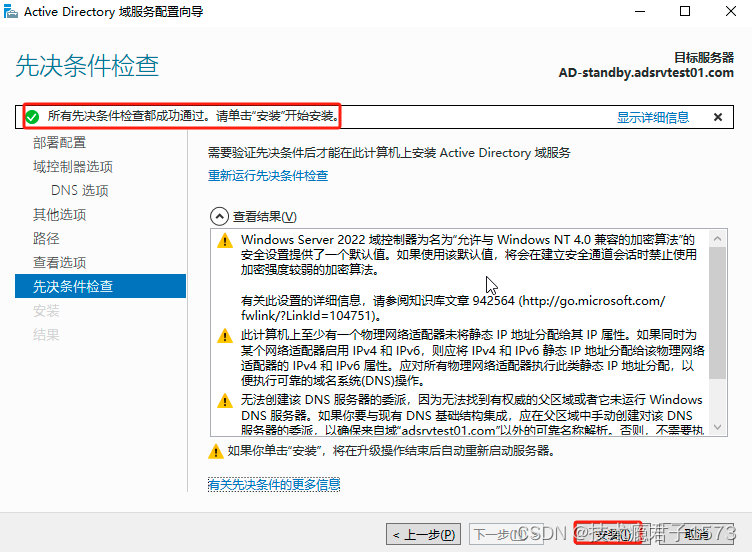Click warning icon beside auto-restart notice
This screenshot has height=552, width=752.
pyautogui.click(x=216, y=451)
